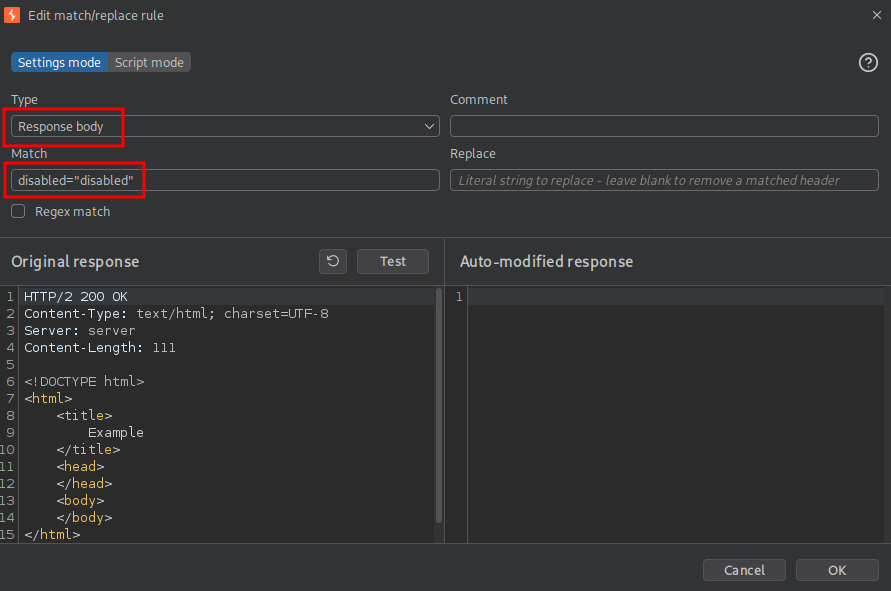This screenshot has width=891, height=591.
Task: Click the <!DOCTYPE html> line
Action: [84, 381]
